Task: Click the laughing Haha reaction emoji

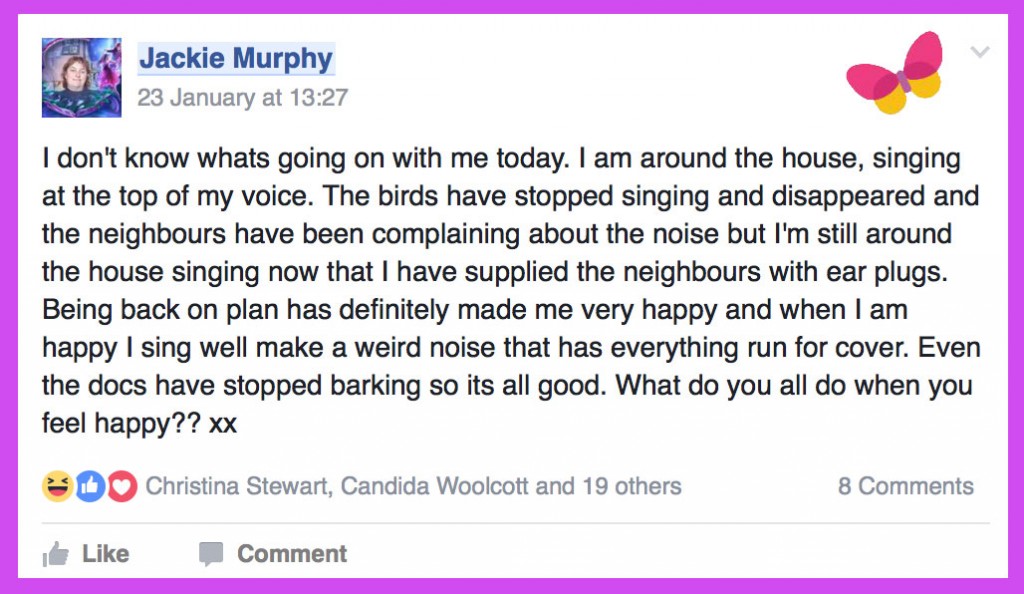Action: pos(57,486)
